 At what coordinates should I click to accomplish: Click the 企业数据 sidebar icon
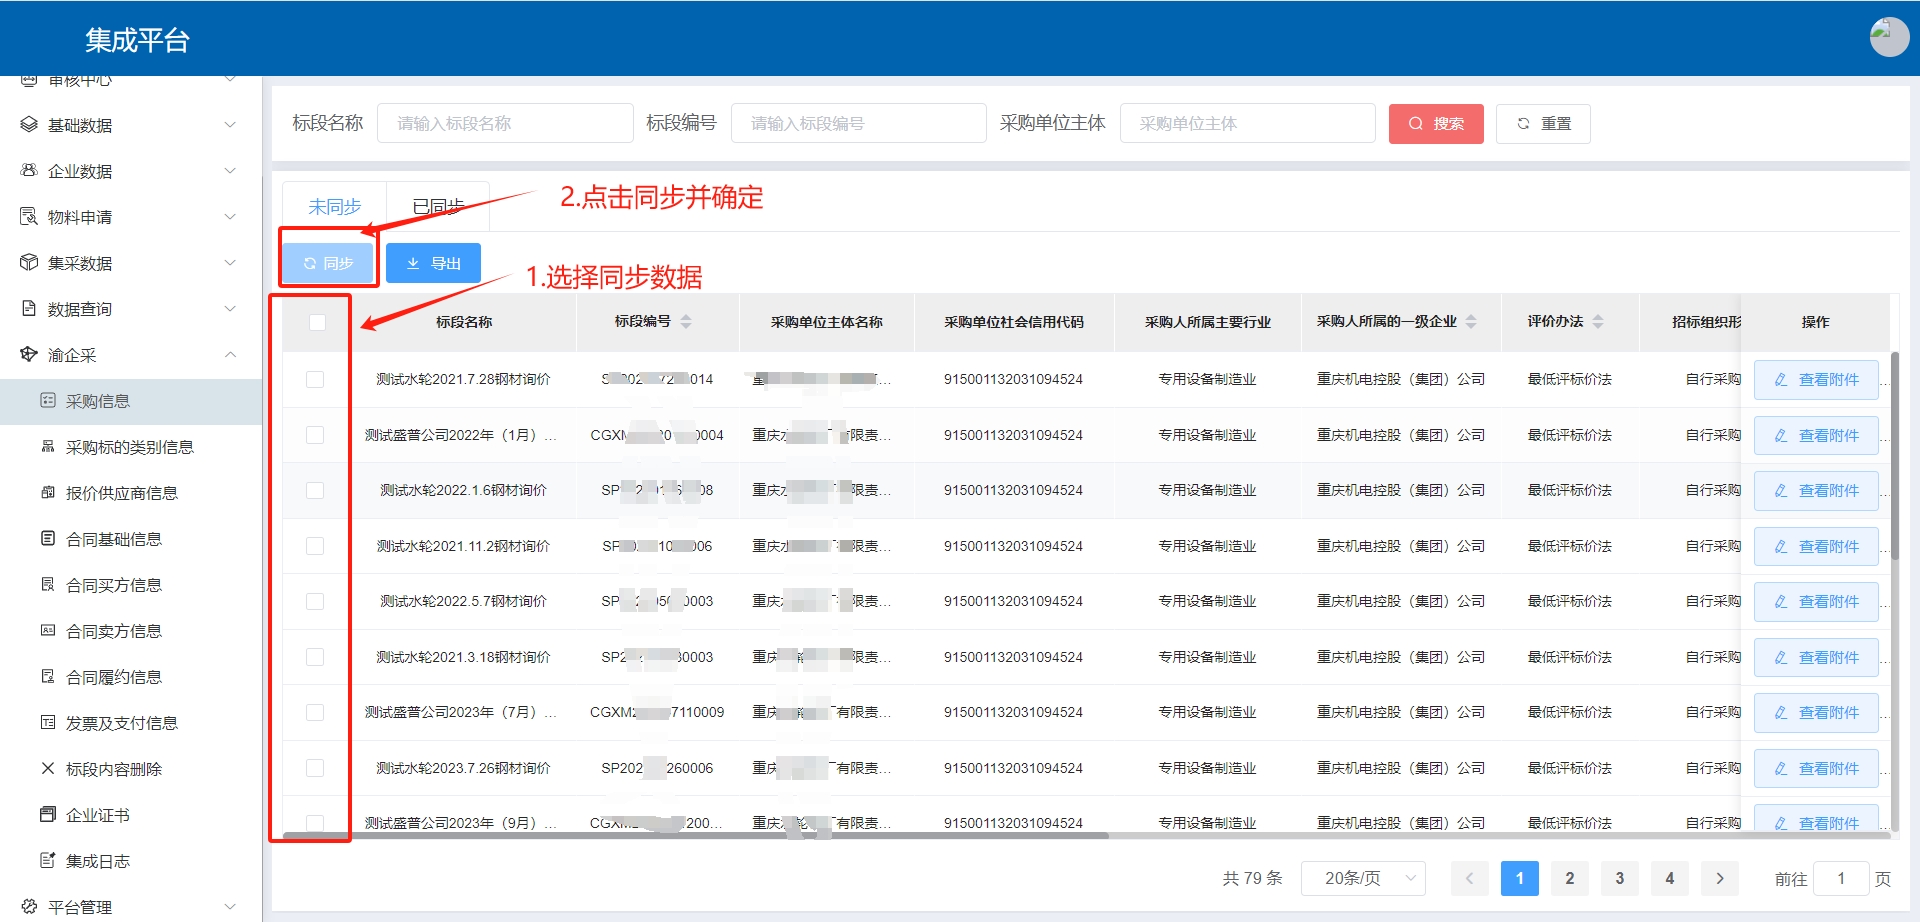pos(29,171)
